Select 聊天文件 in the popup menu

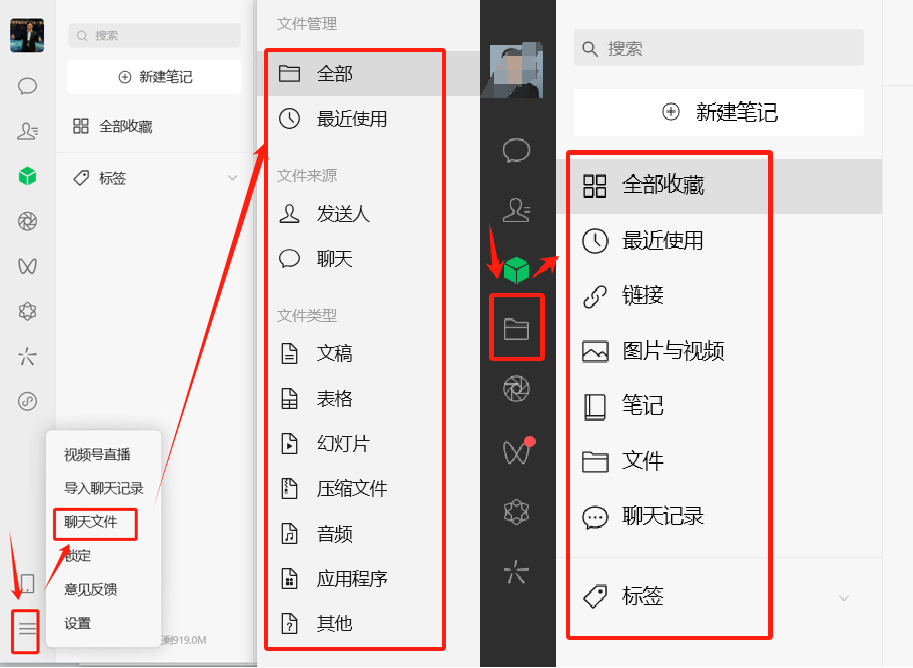coord(91,522)
